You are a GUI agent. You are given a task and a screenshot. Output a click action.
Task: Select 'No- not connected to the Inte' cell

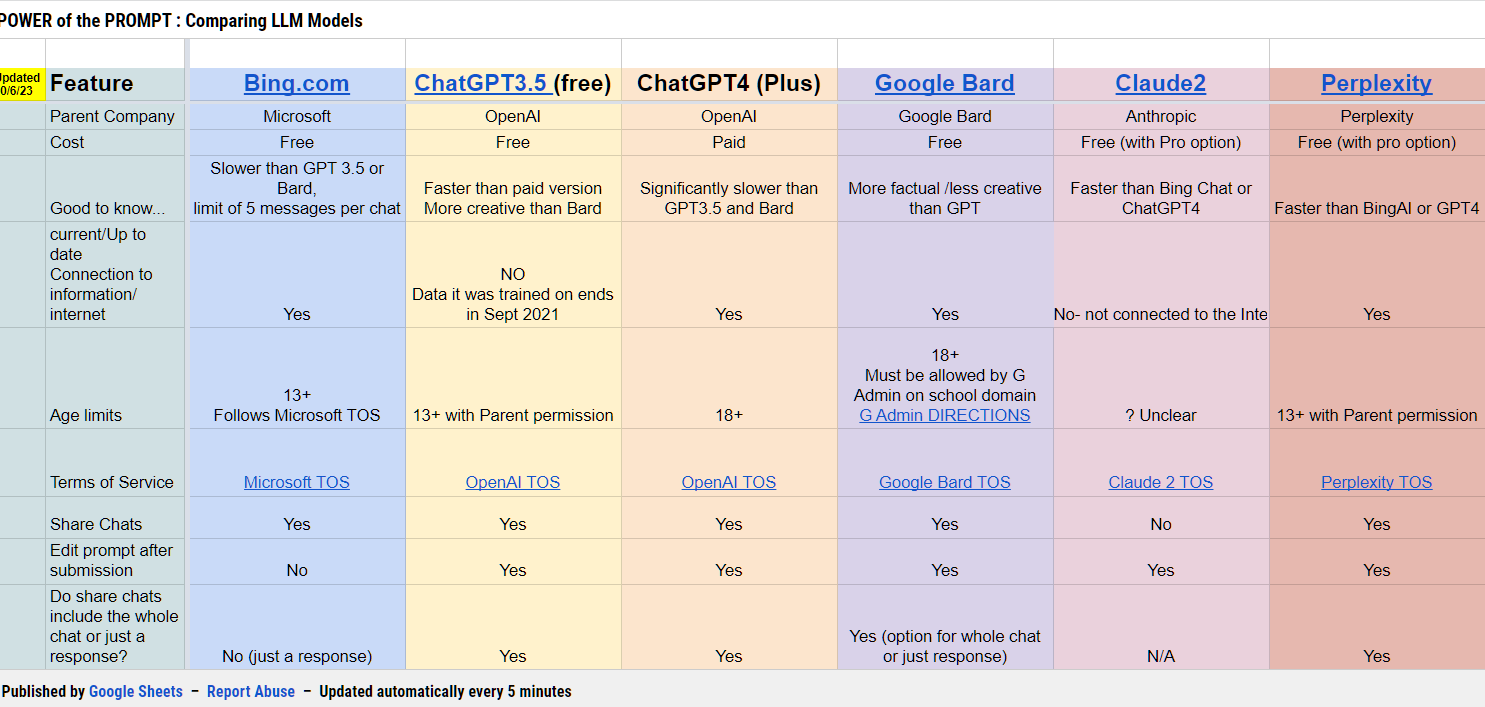(x=1161, y=274)
